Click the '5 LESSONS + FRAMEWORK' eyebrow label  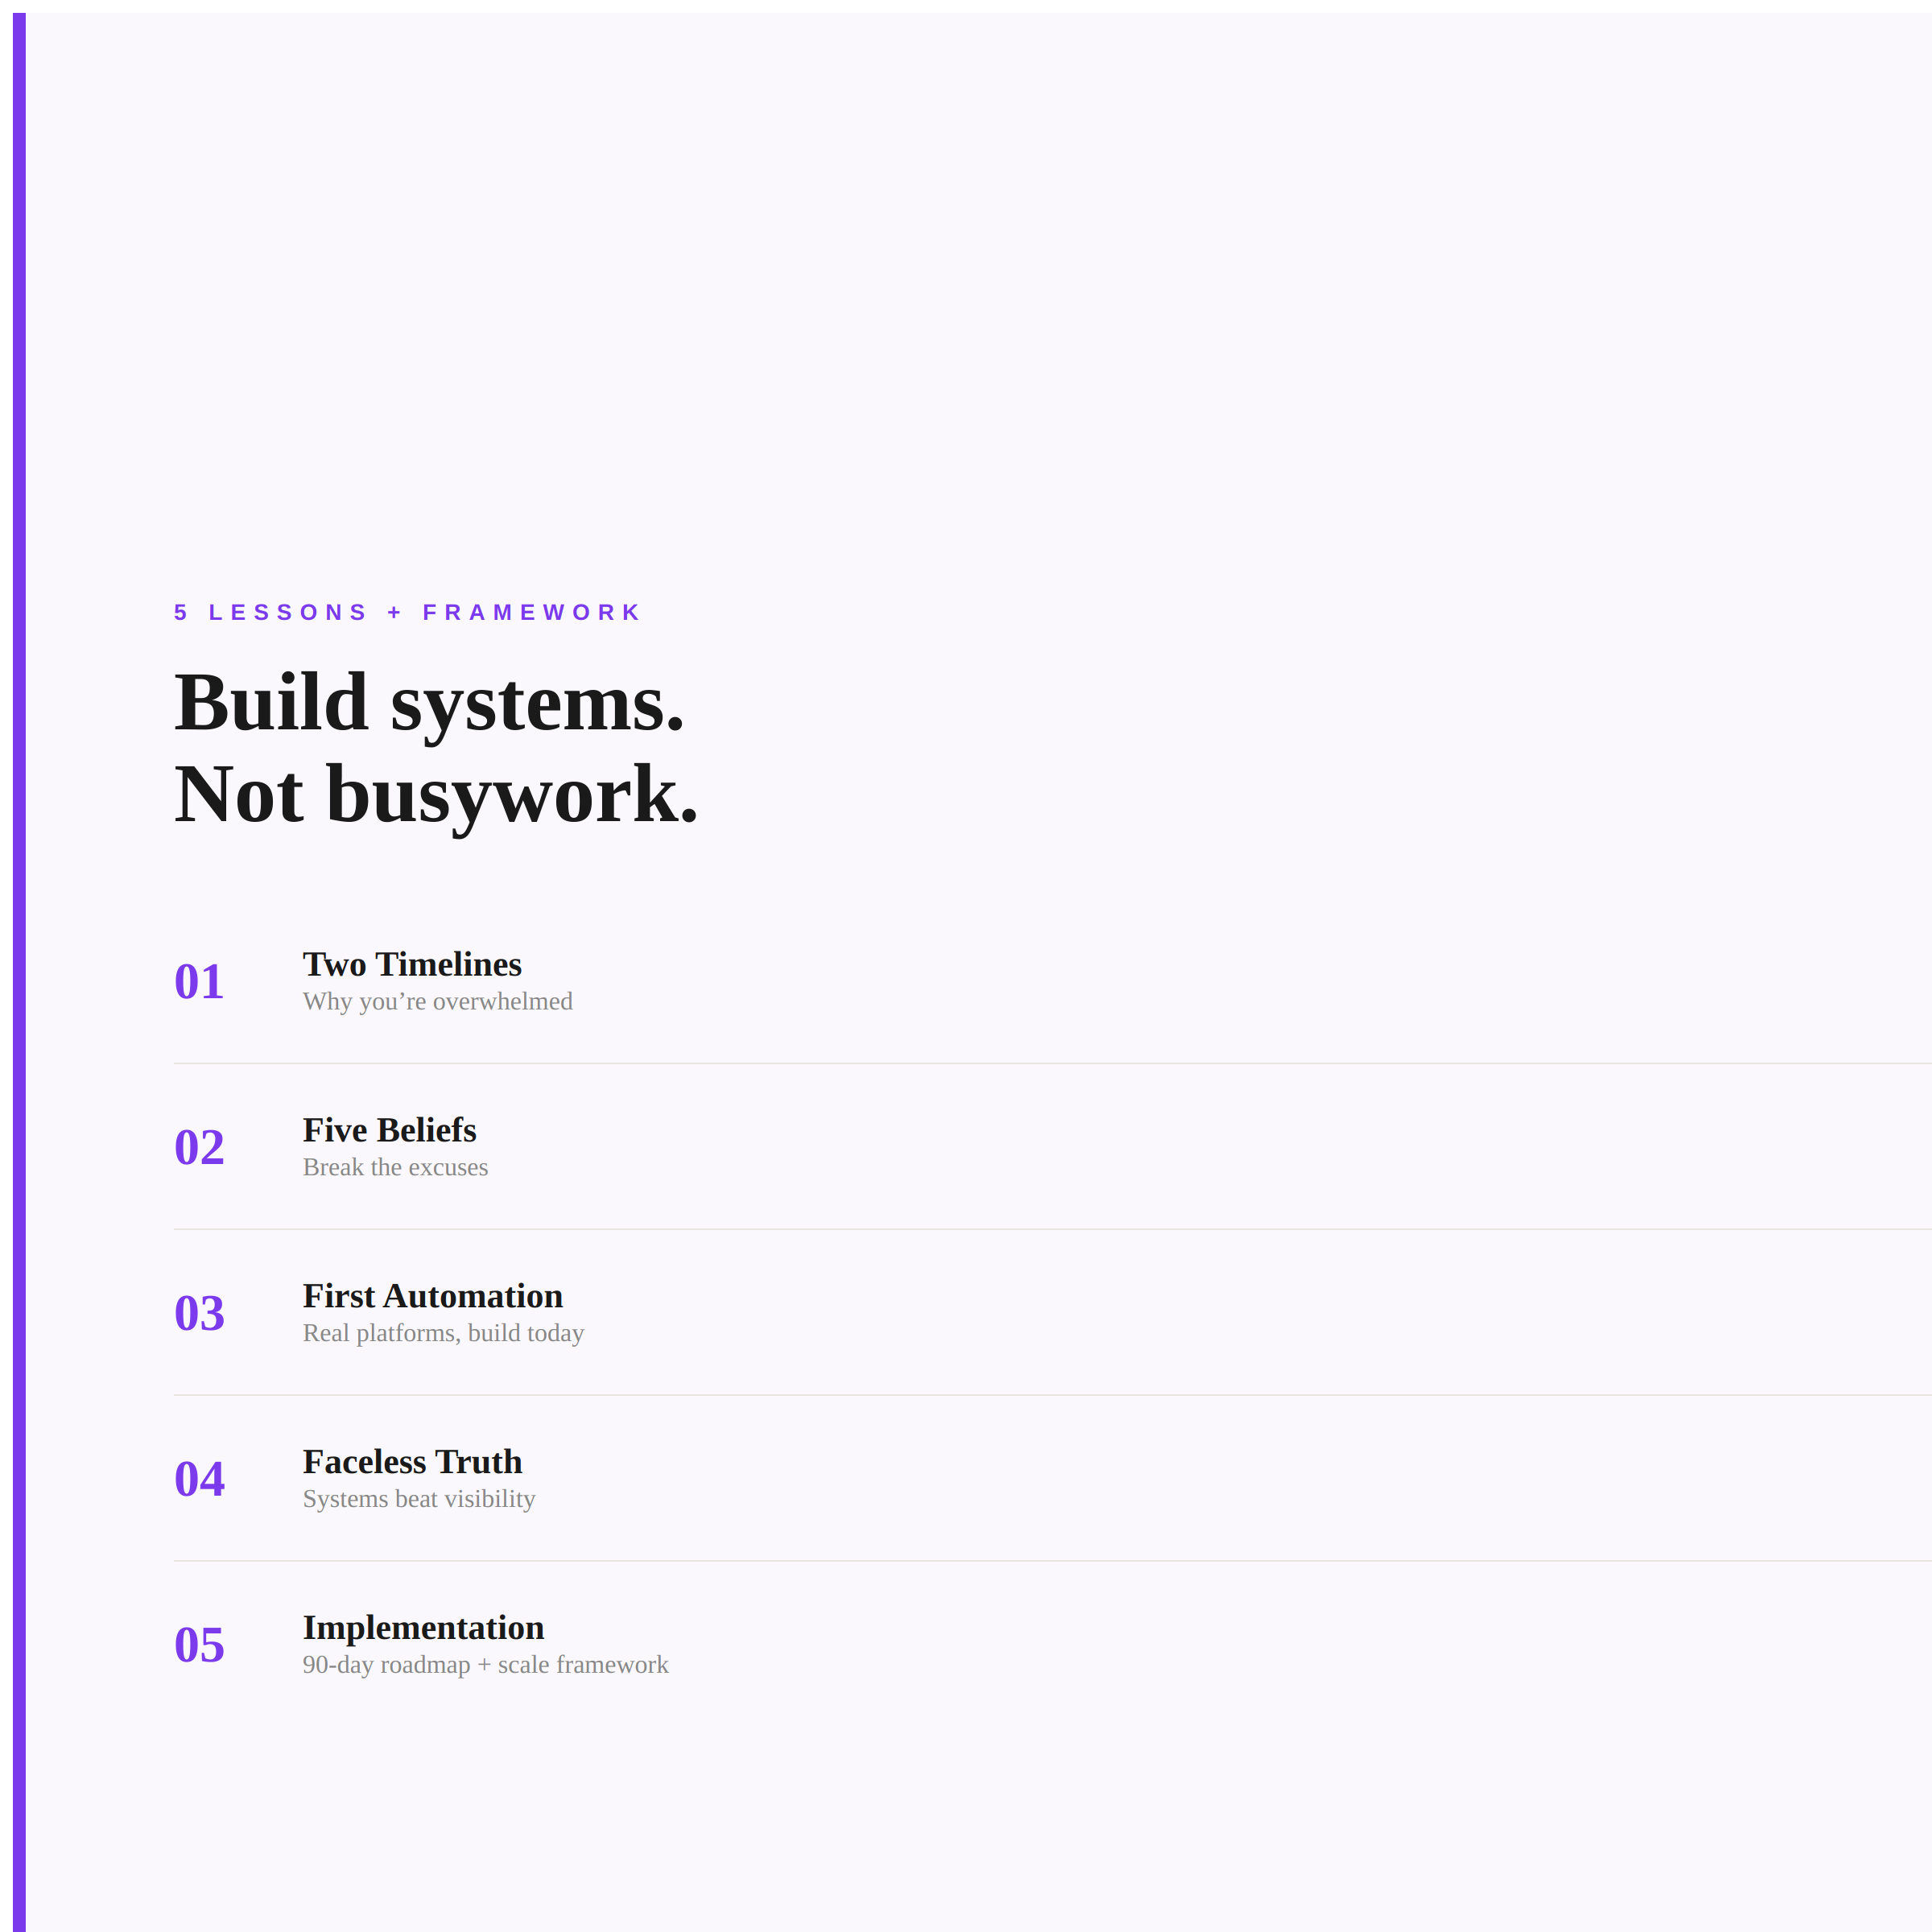tap(407, 612)
